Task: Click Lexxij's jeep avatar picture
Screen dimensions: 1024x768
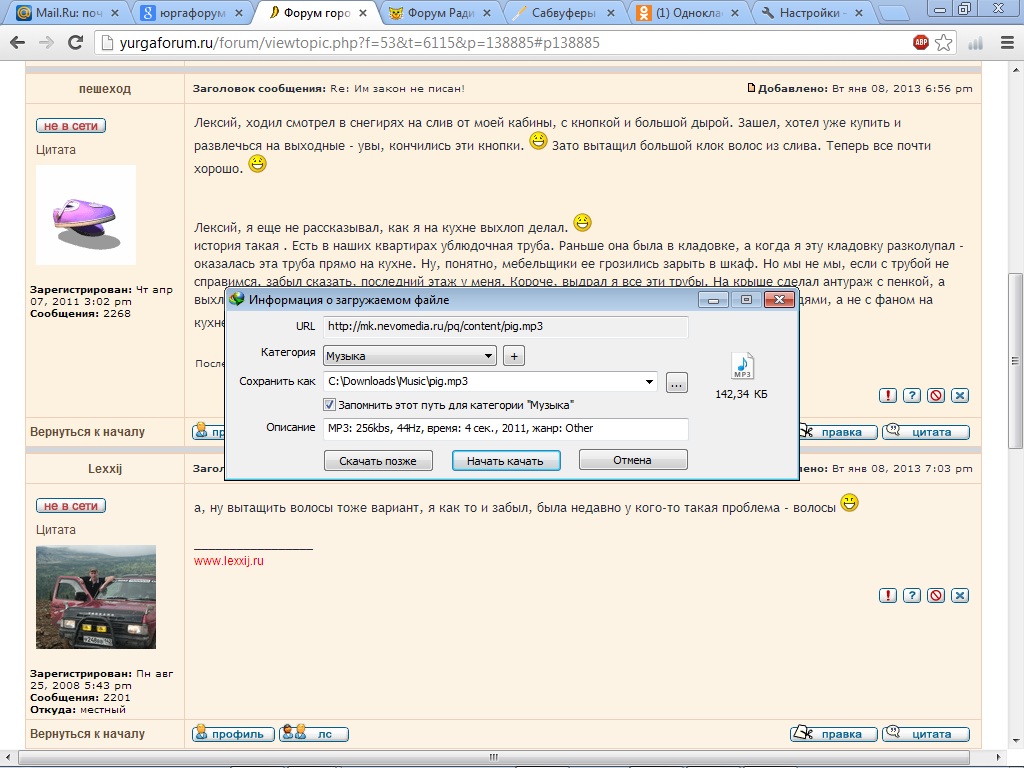Action: point(96,599)
